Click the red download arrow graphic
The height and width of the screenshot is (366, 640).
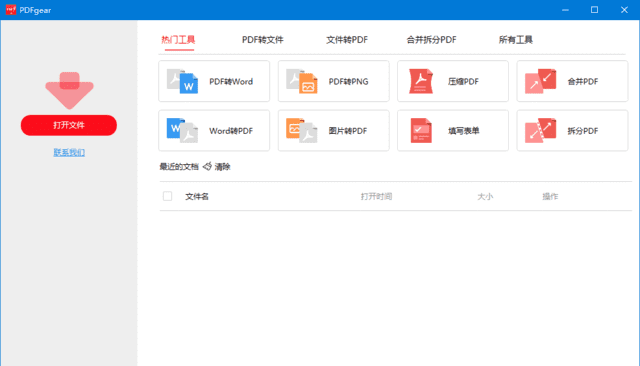pyautogui.click(x=69, y=90)
